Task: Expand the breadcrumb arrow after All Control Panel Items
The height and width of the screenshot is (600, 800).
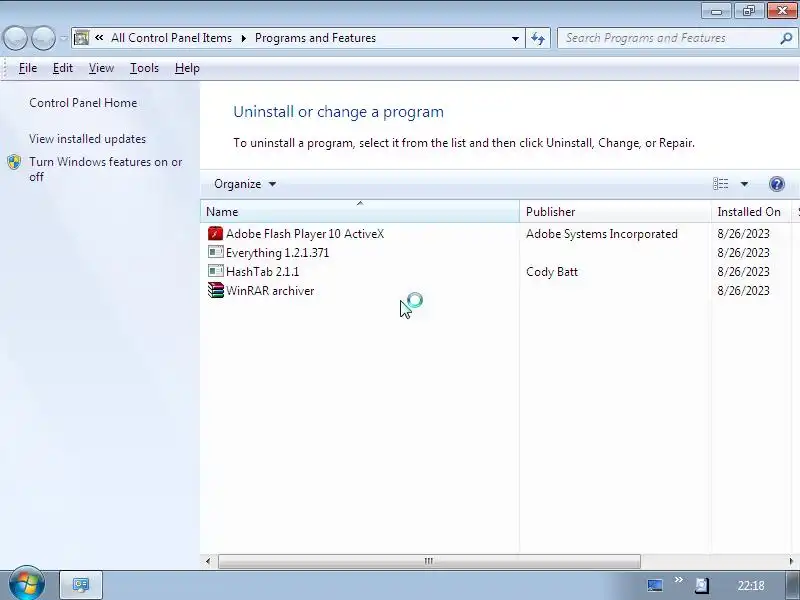Action: pos(243,38)
